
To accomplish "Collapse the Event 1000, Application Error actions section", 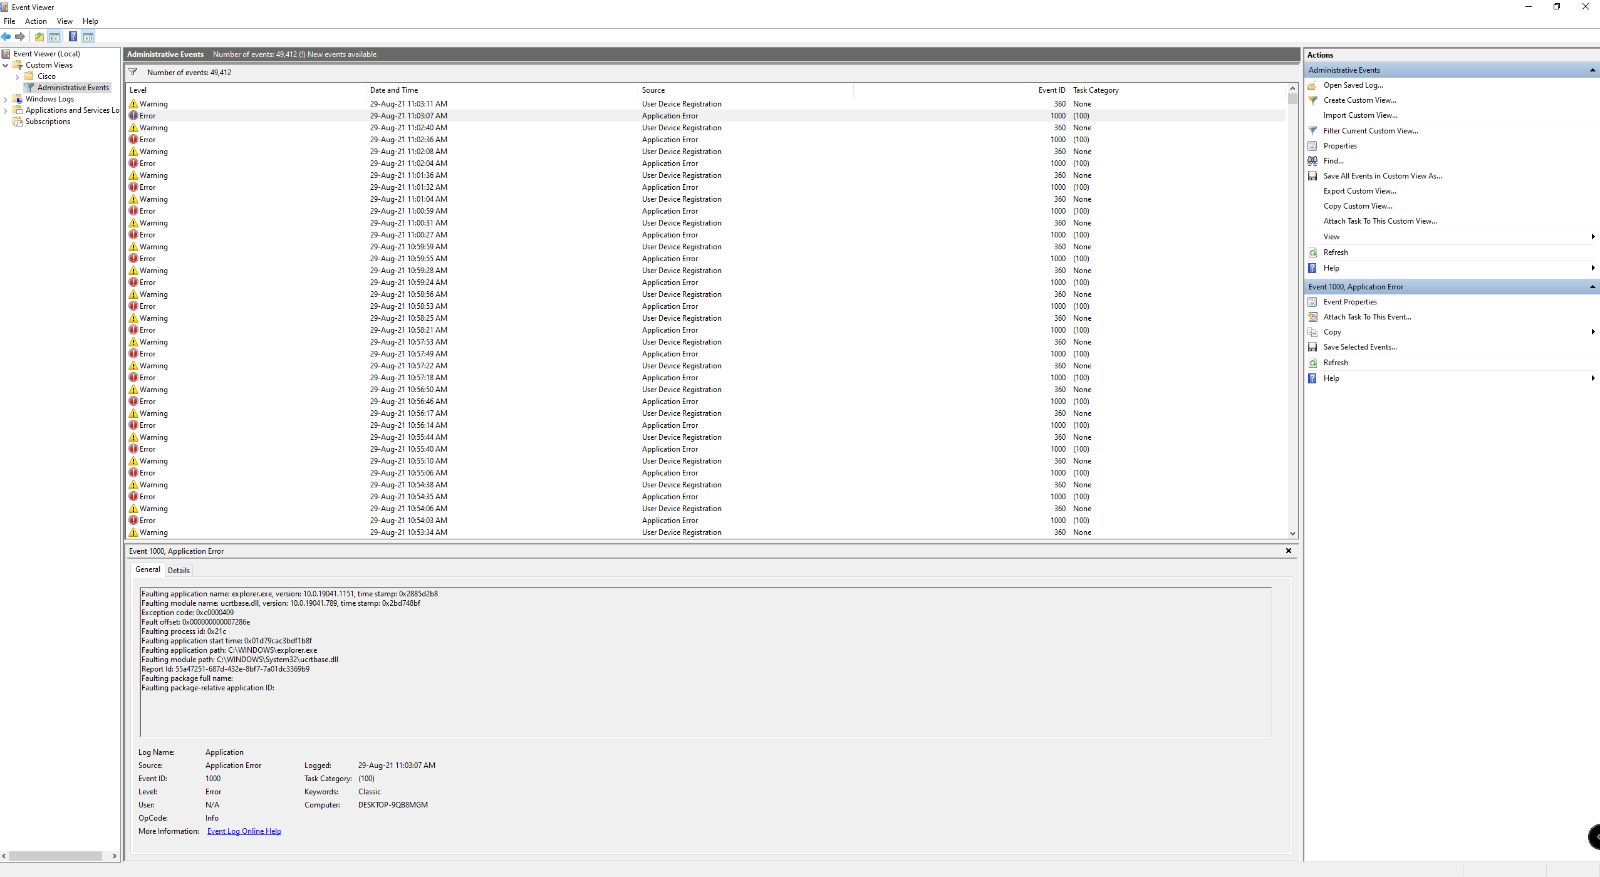I will click(x=1592, y=287).
